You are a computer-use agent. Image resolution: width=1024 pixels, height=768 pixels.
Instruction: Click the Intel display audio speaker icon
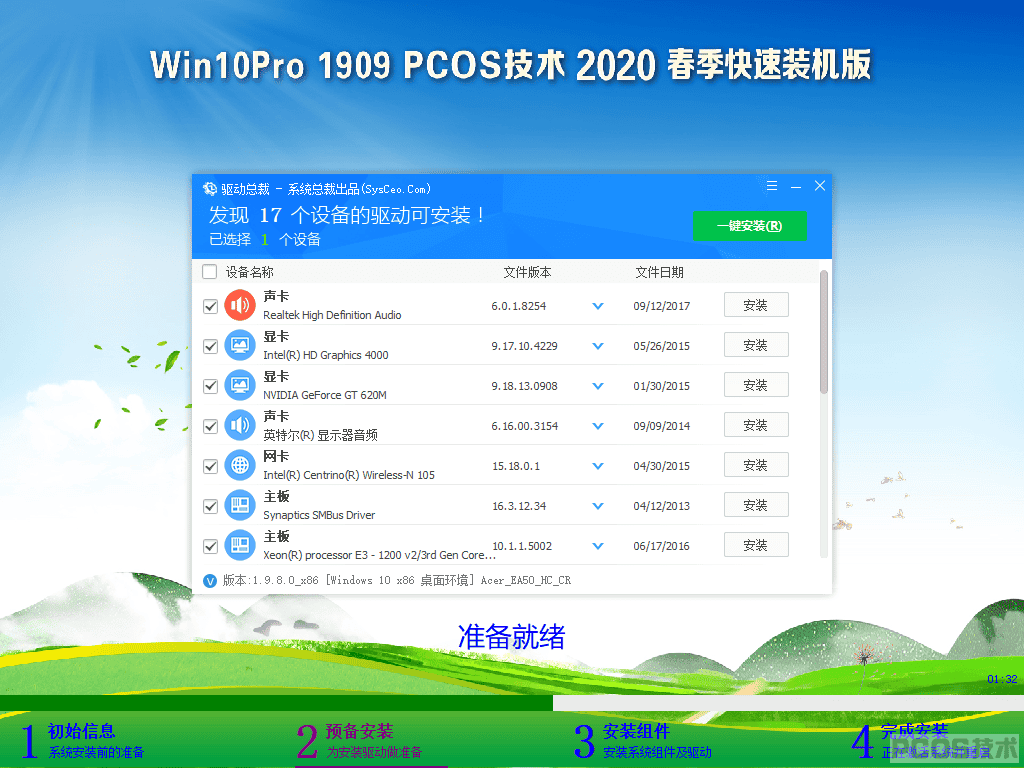click(240, 426)
